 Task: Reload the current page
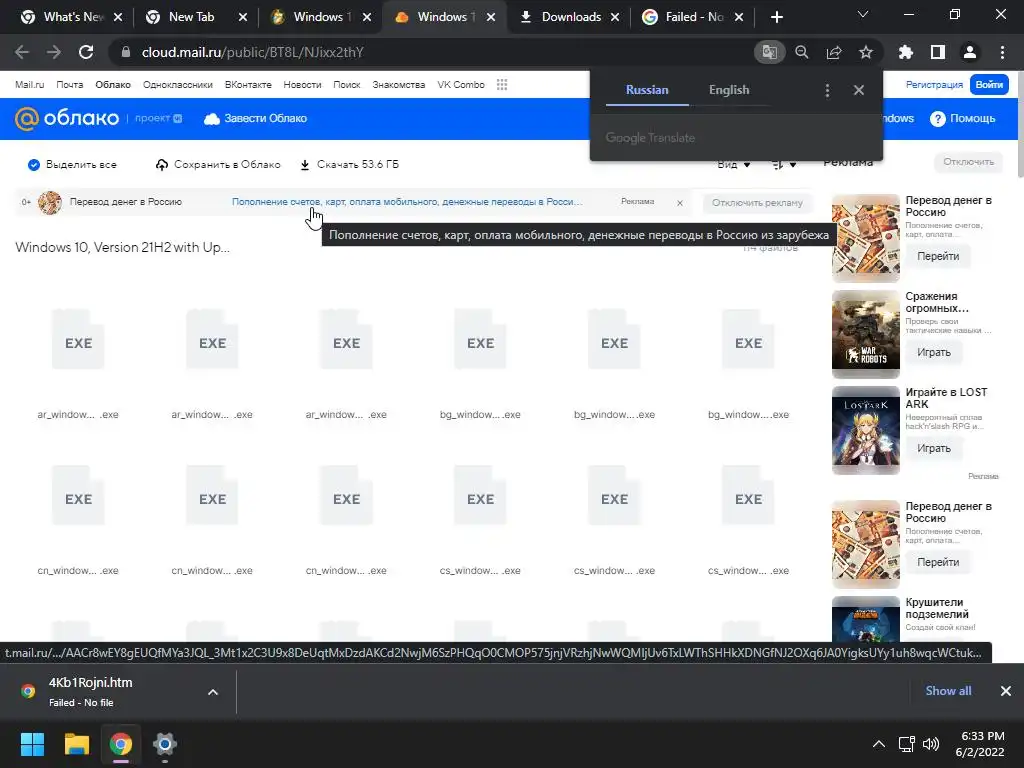[x=86, y=52]
